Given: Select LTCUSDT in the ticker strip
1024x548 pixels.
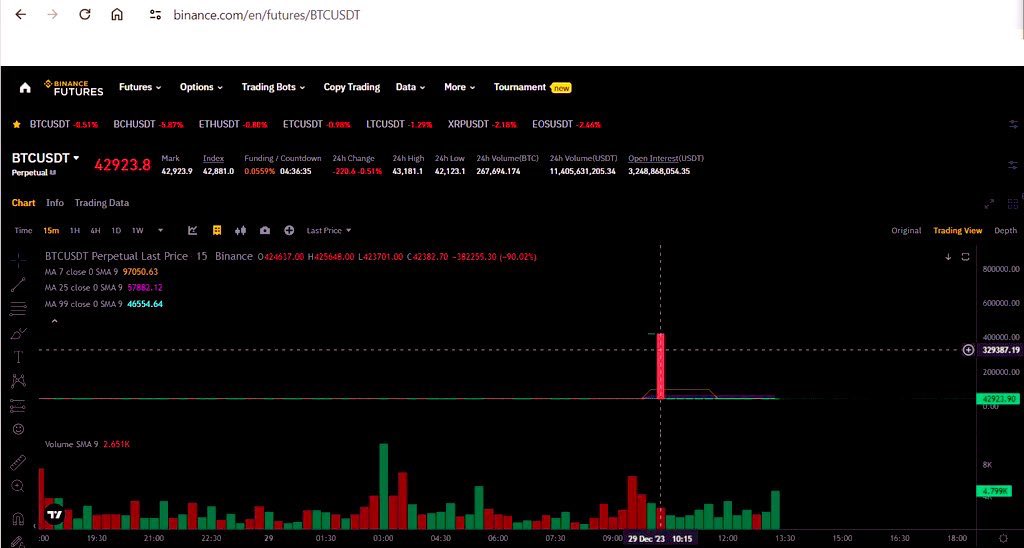Looking at the screenshot, I should (x=399, y=124).
